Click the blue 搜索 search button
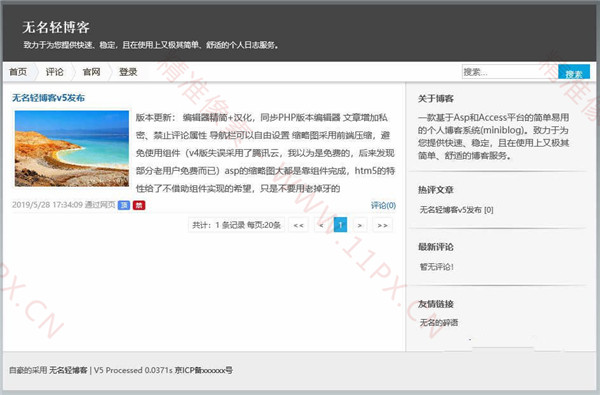Screen dimensions: 600x395 [x=574, y=72]
